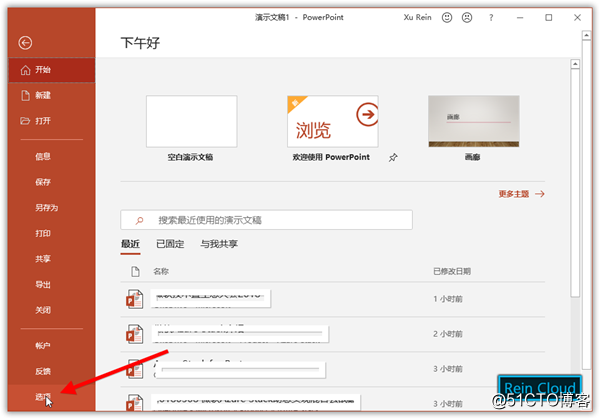The height and width of the screenshot is (419, 600).
Task: Click the outer scrollbar up arrow
Action: [x=587, y=36]
